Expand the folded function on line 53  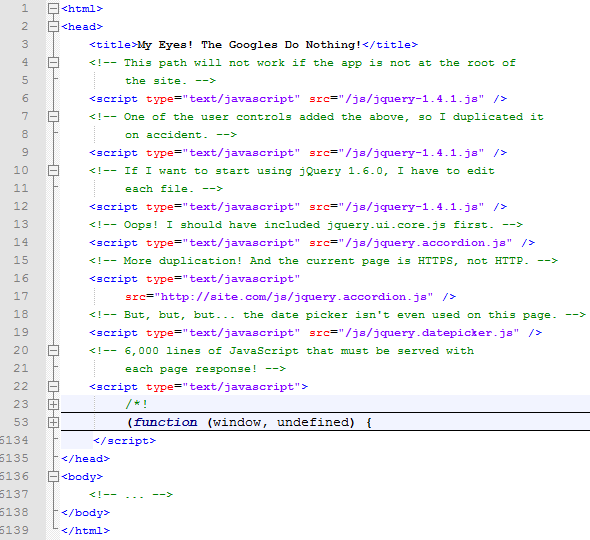pos(53,423)
